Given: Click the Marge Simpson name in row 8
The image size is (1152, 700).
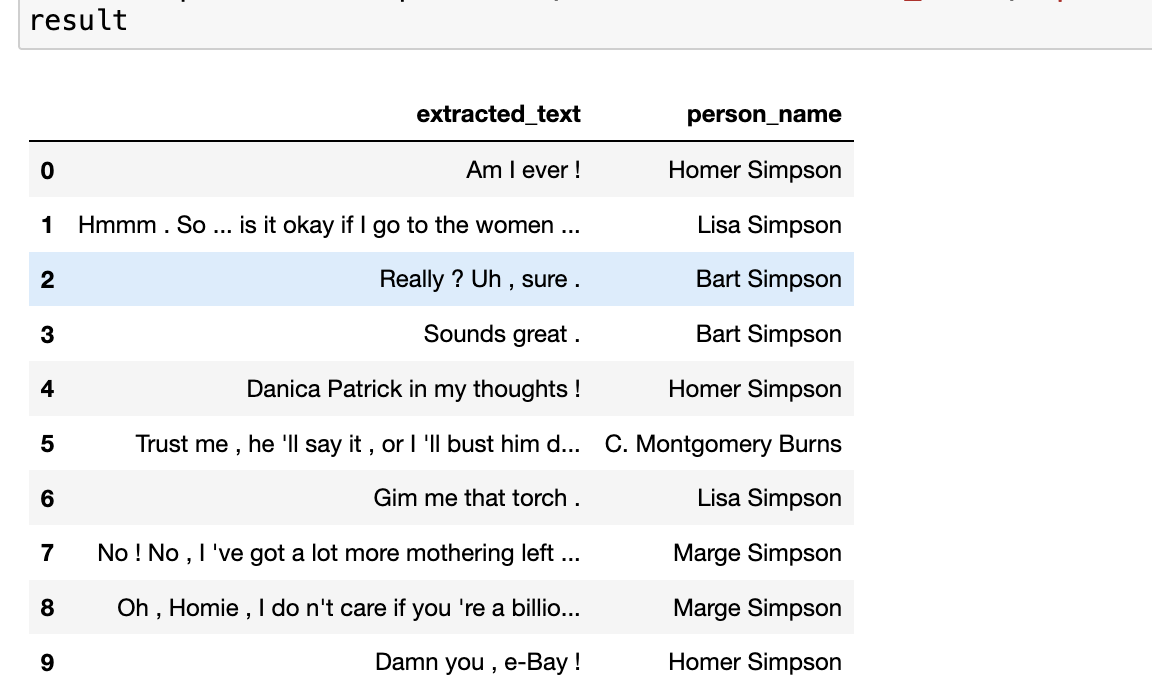Looking at the screenshot, I should (757, 607).
